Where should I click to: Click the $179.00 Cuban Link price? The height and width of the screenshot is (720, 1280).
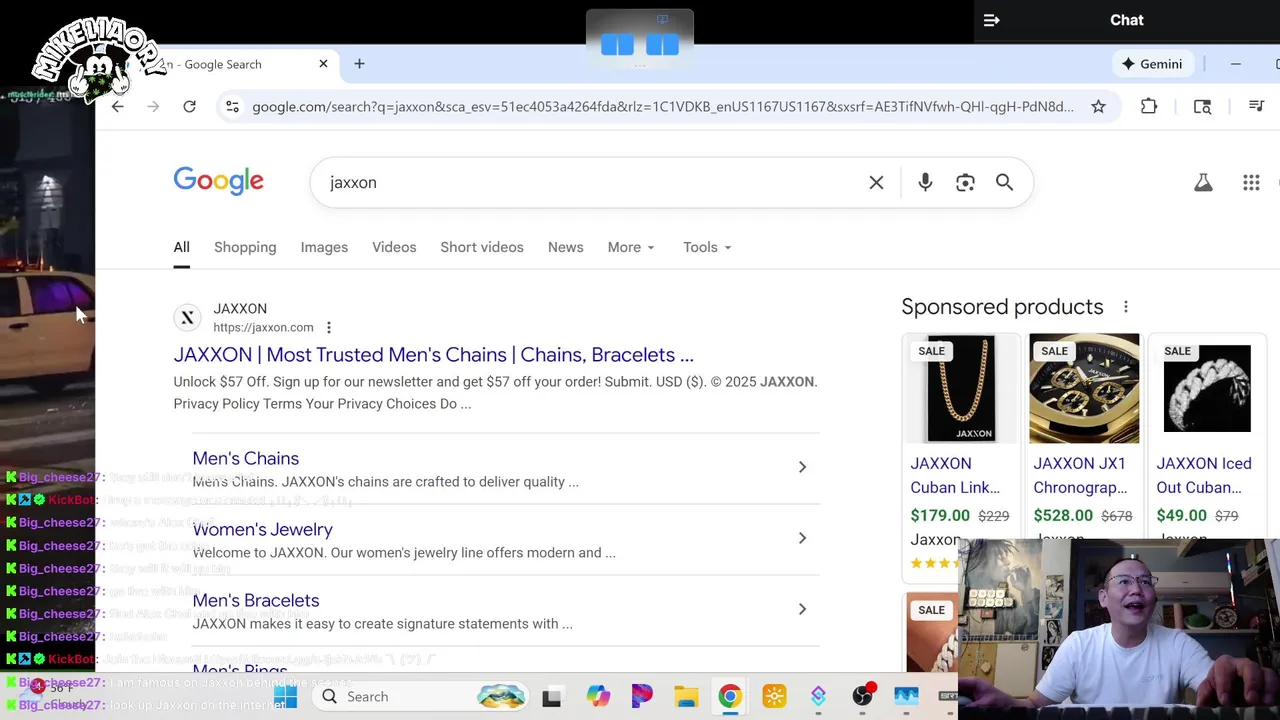[x=940, y=515]
